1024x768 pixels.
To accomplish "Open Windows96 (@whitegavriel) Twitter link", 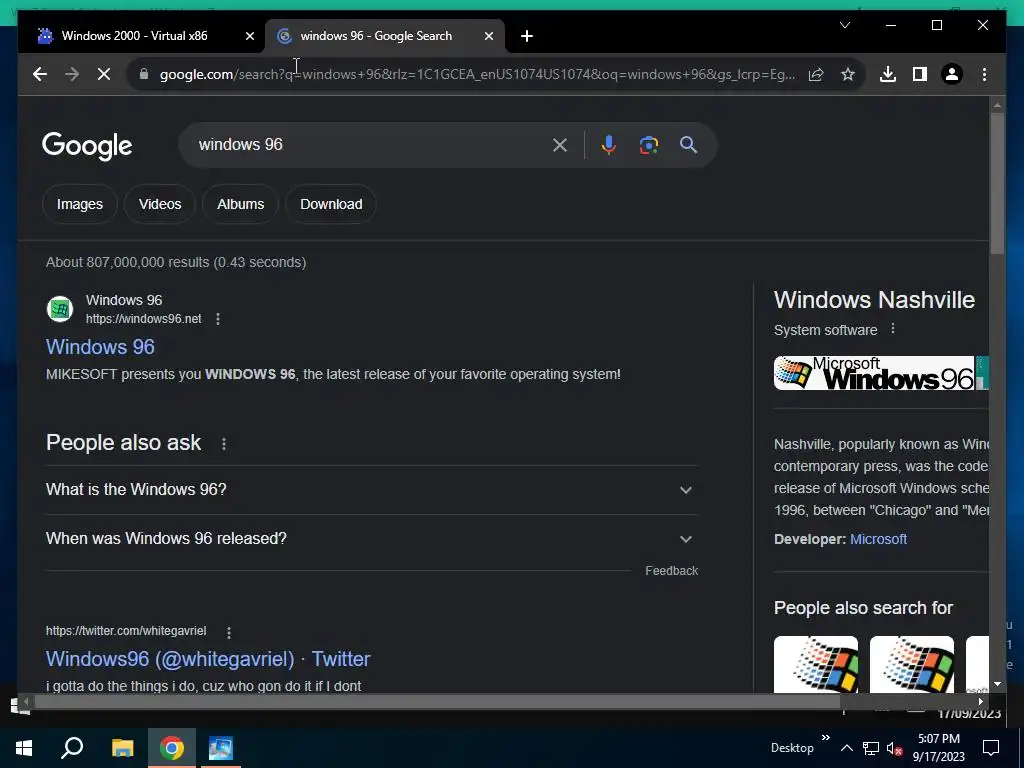I will point(208,659).
